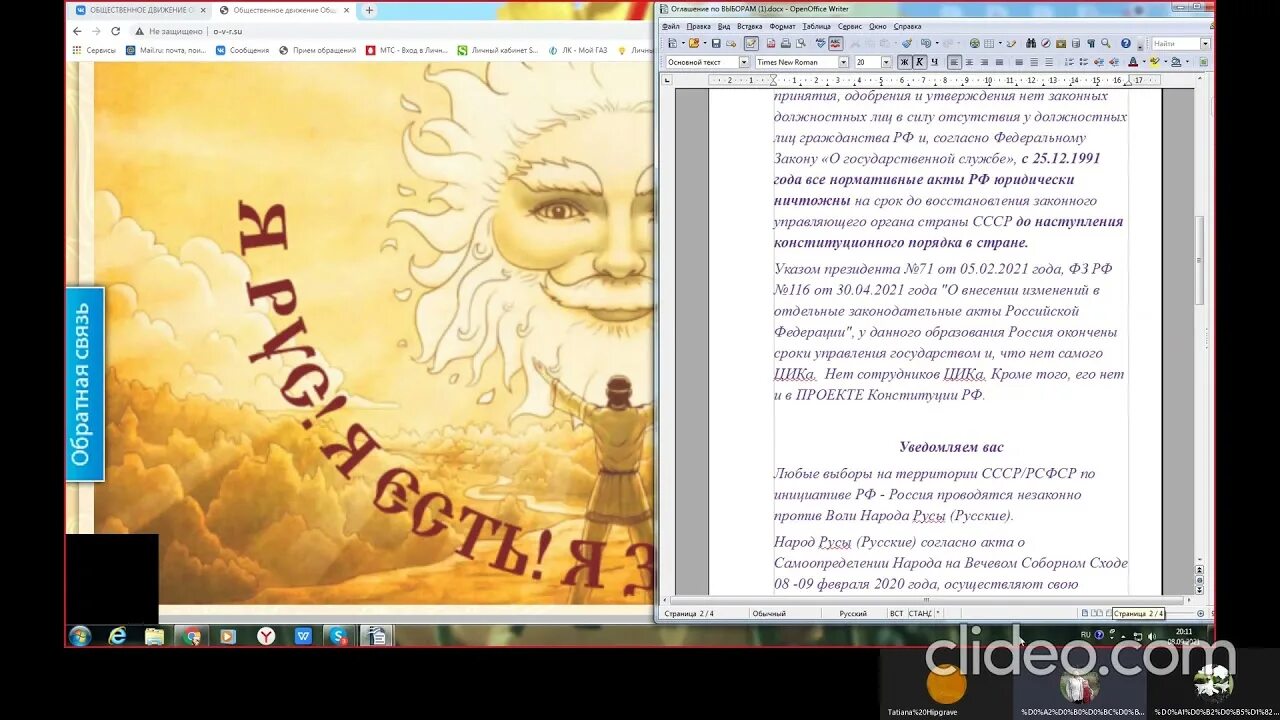1280x720 pixels.
Task: Click the Open file icon in Writer
Action: pos(694,43)
